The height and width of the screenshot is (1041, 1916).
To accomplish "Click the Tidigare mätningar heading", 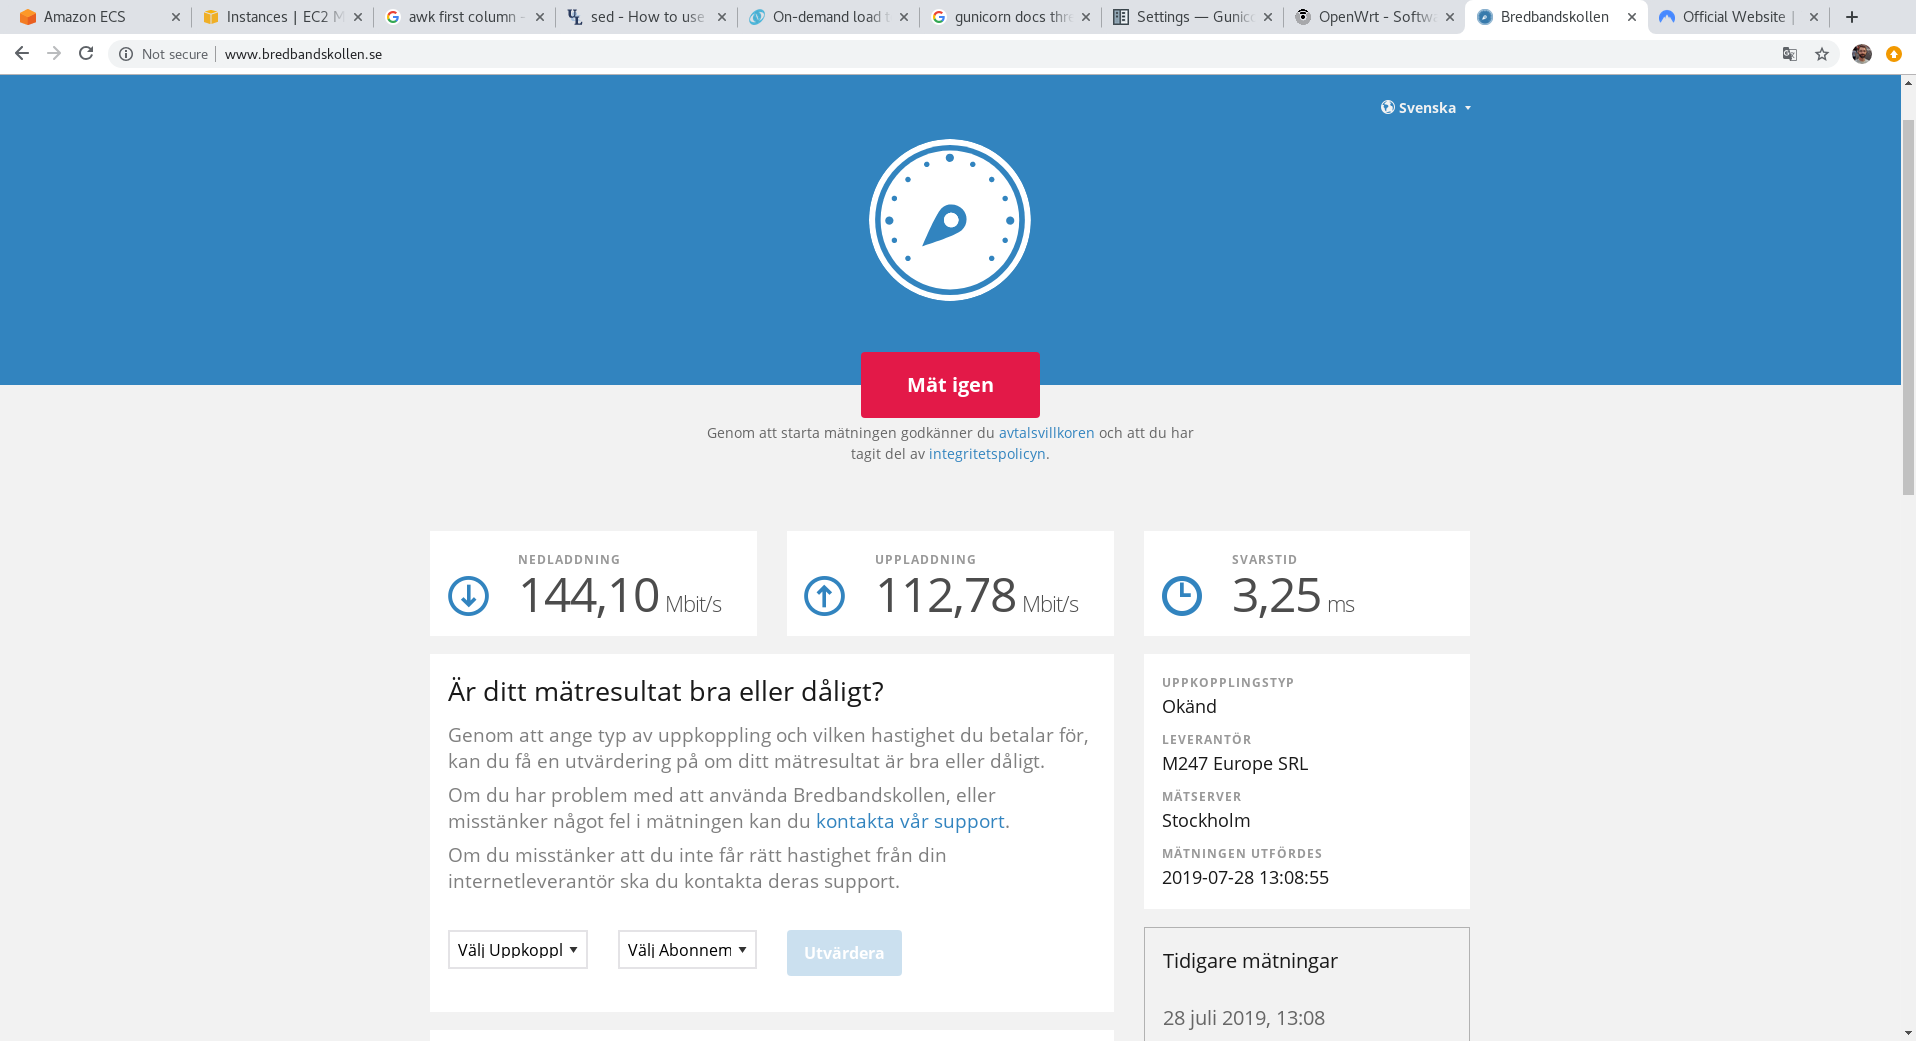I will [1250, 961].
